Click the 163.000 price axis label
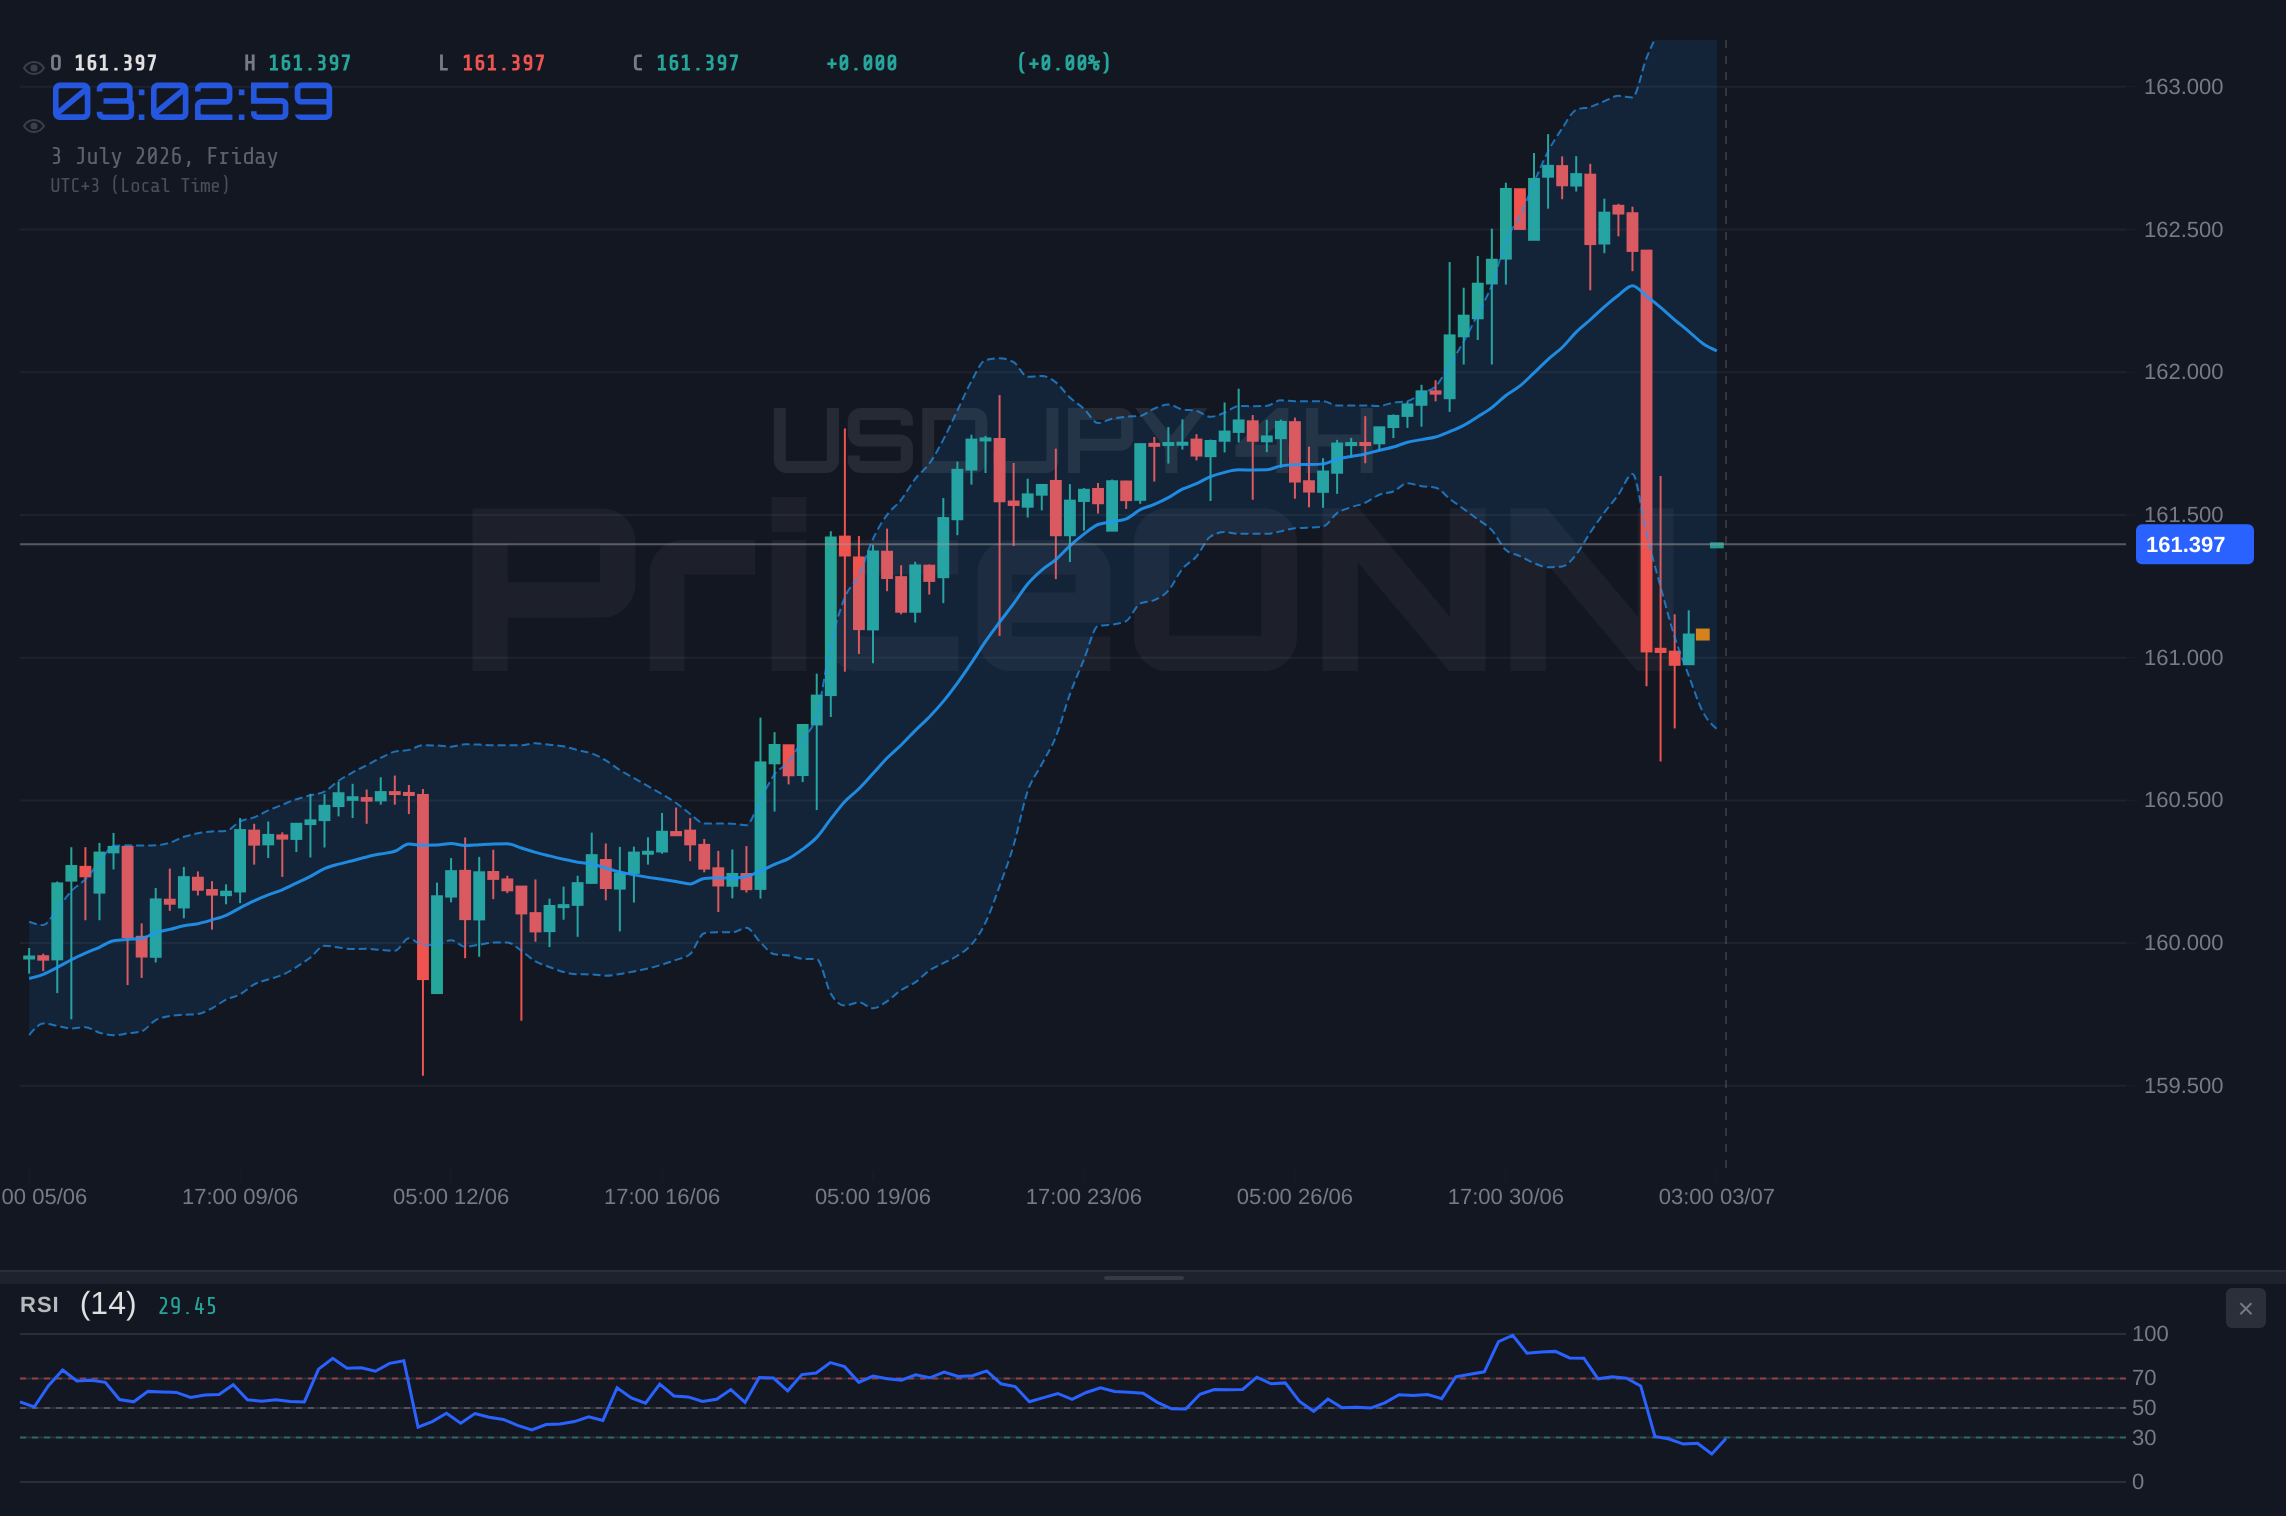 2183,87
